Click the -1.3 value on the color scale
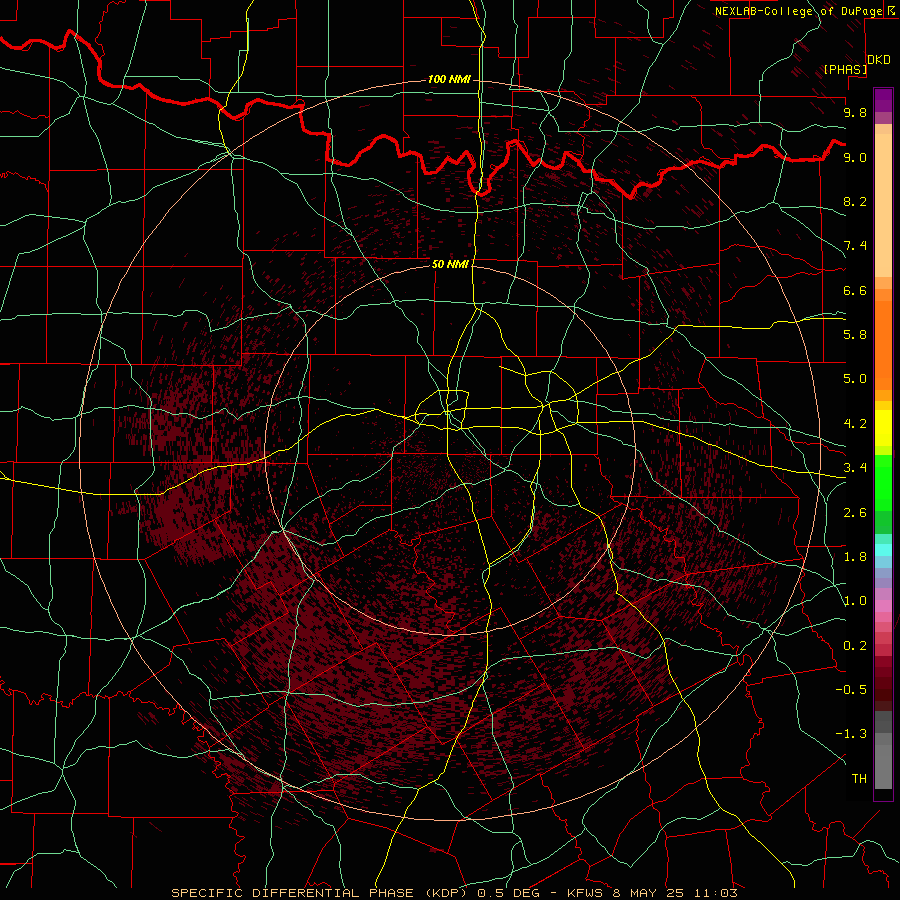Screen dimensions: 900x900 pyautogui.click(x=851, y=734)
